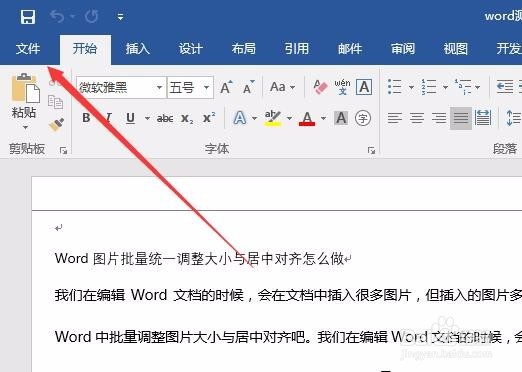
Task: Click the 五号 font size field
Action: coord(184,88)
